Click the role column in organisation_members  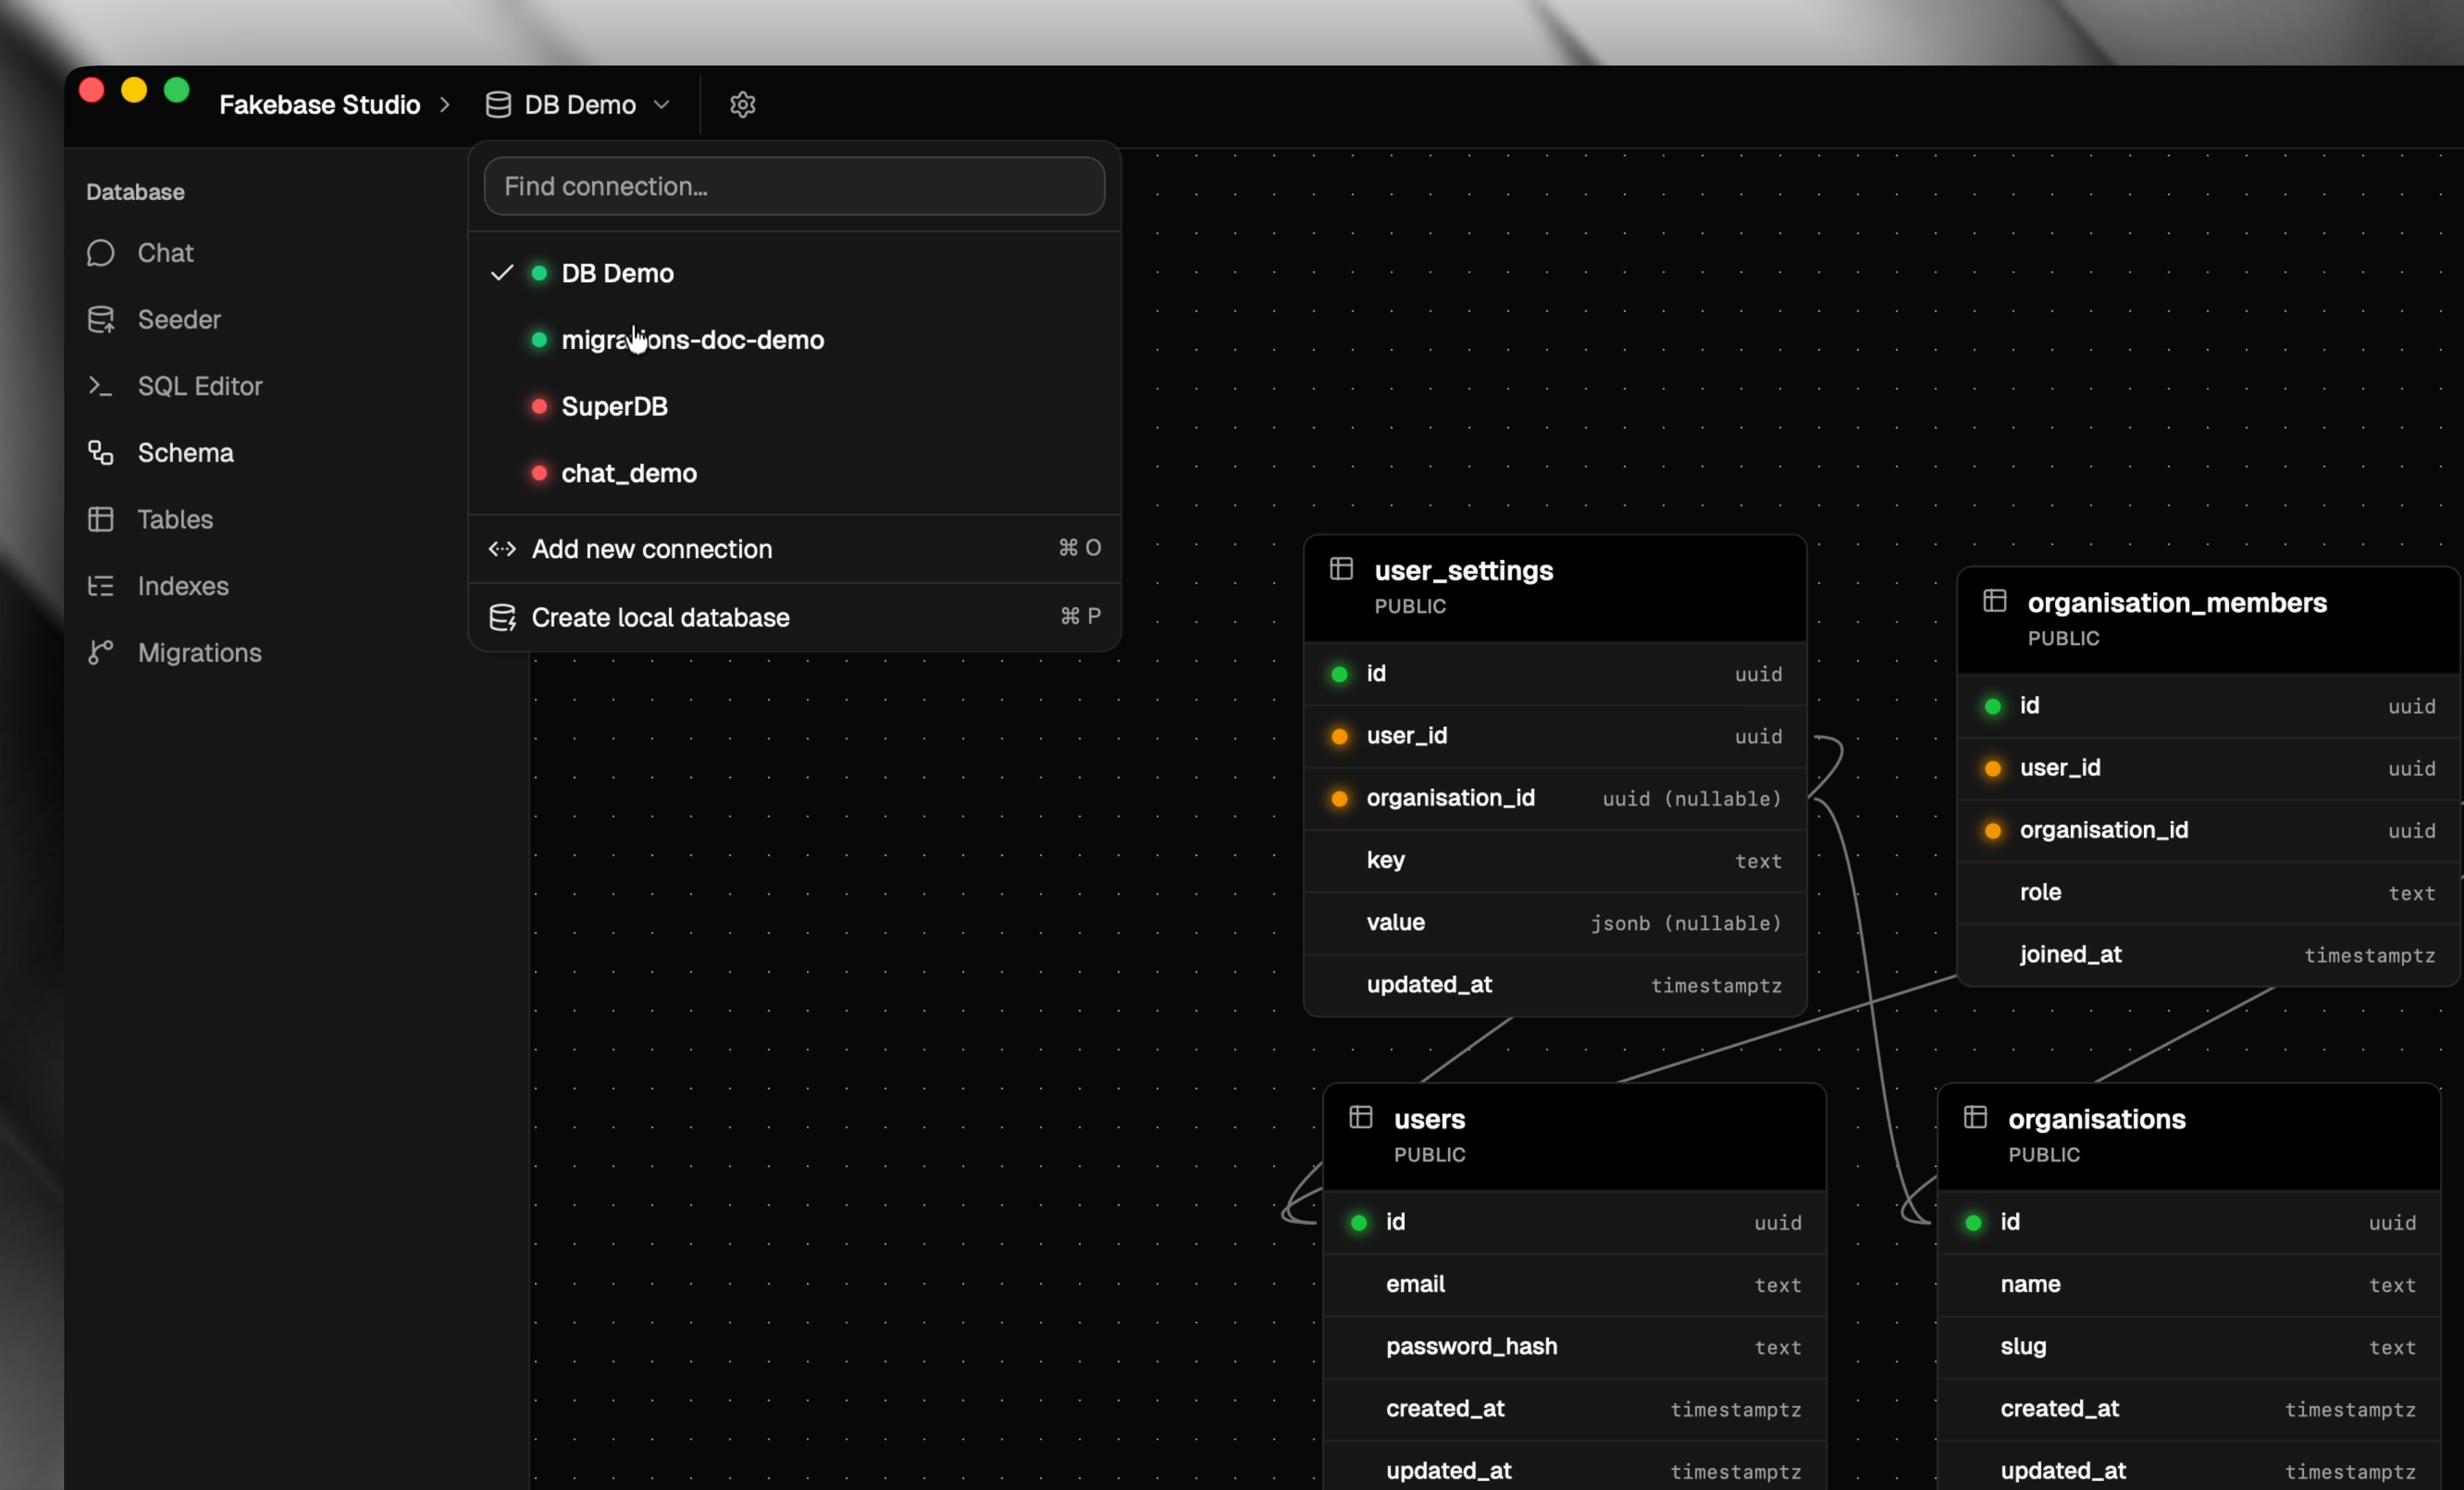pyautogui.click(x=2208, y=893)
